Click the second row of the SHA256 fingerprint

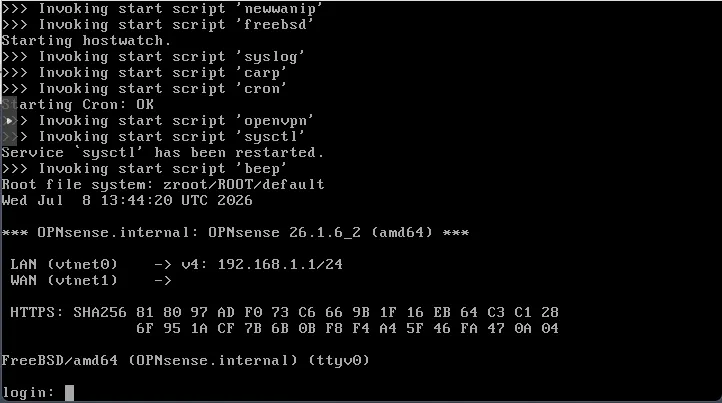point(347,328)
